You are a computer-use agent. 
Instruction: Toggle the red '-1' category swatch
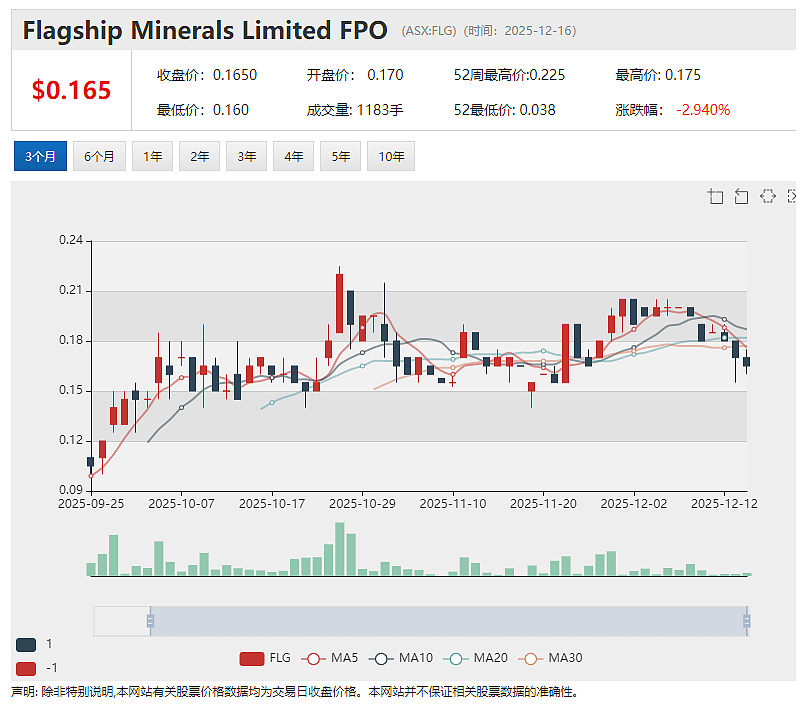[26, 668]
